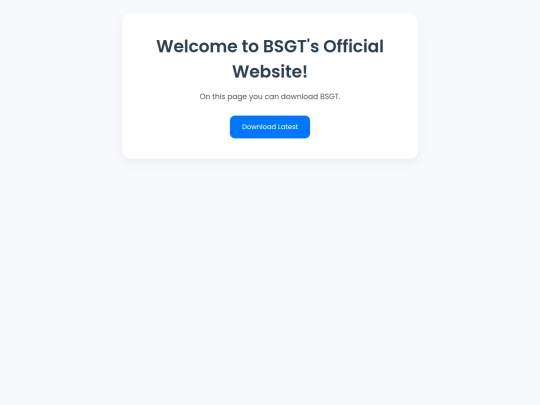This screenshot has width=540, height=405.
Task: Click the word 'to' in the heading
Action: click(250, 46)
